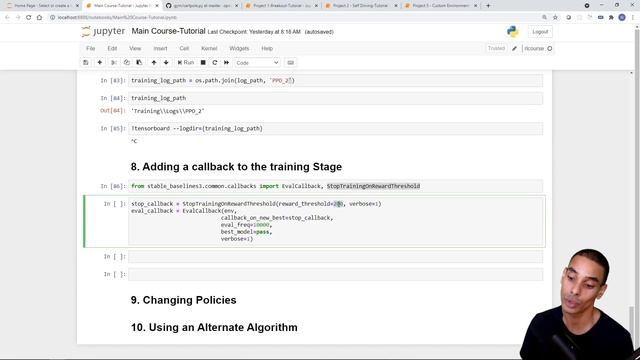Run the selected cell
Viewport: 640px width, 360px height.
pyautogui.click(x=186, y=62)
